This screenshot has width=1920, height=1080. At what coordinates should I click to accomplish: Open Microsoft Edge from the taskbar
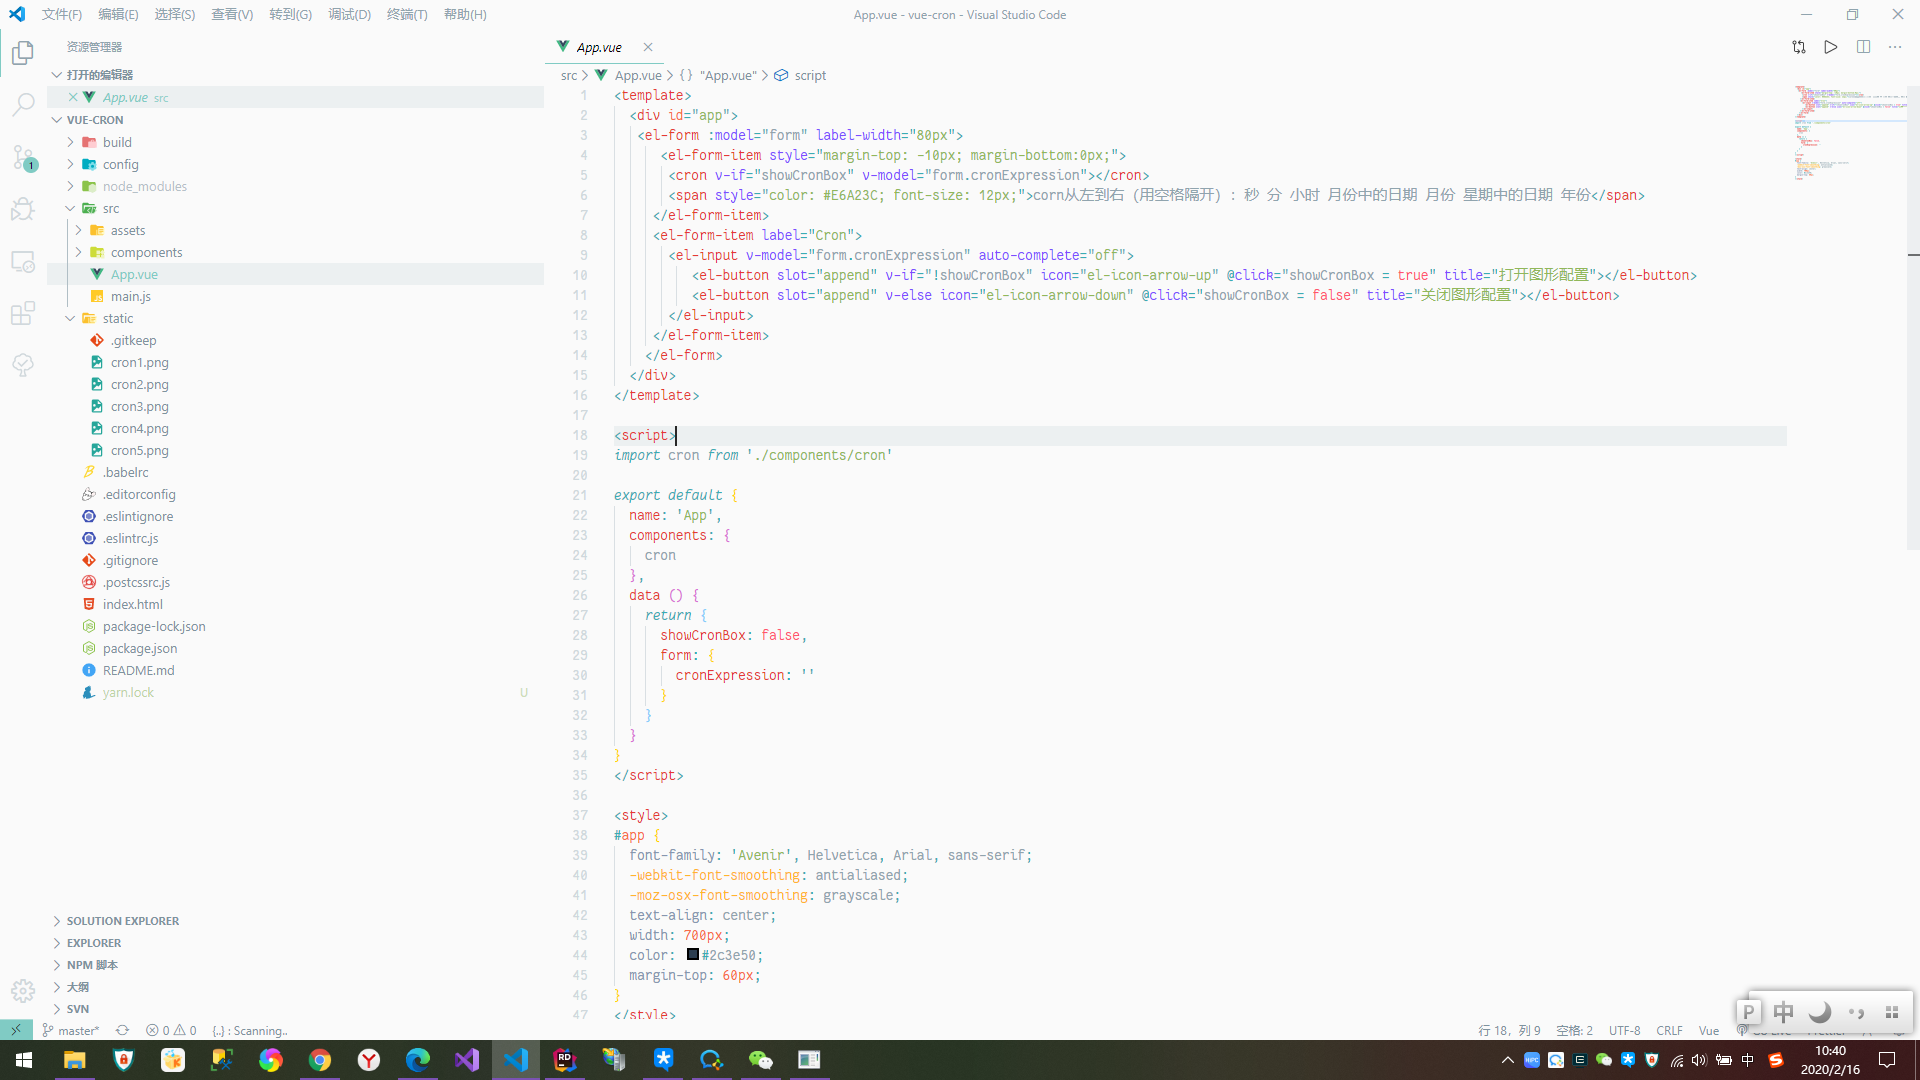tap(418, 1060)
